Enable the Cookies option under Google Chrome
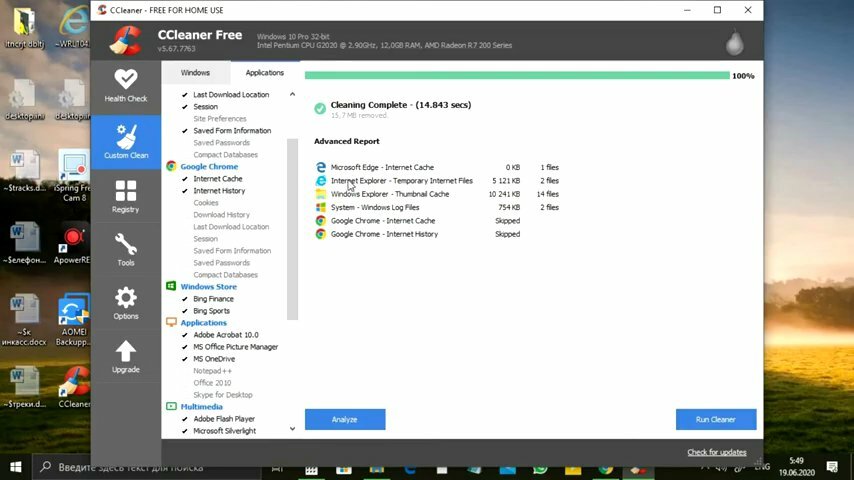The image size is (854, 480). (206, 203)
